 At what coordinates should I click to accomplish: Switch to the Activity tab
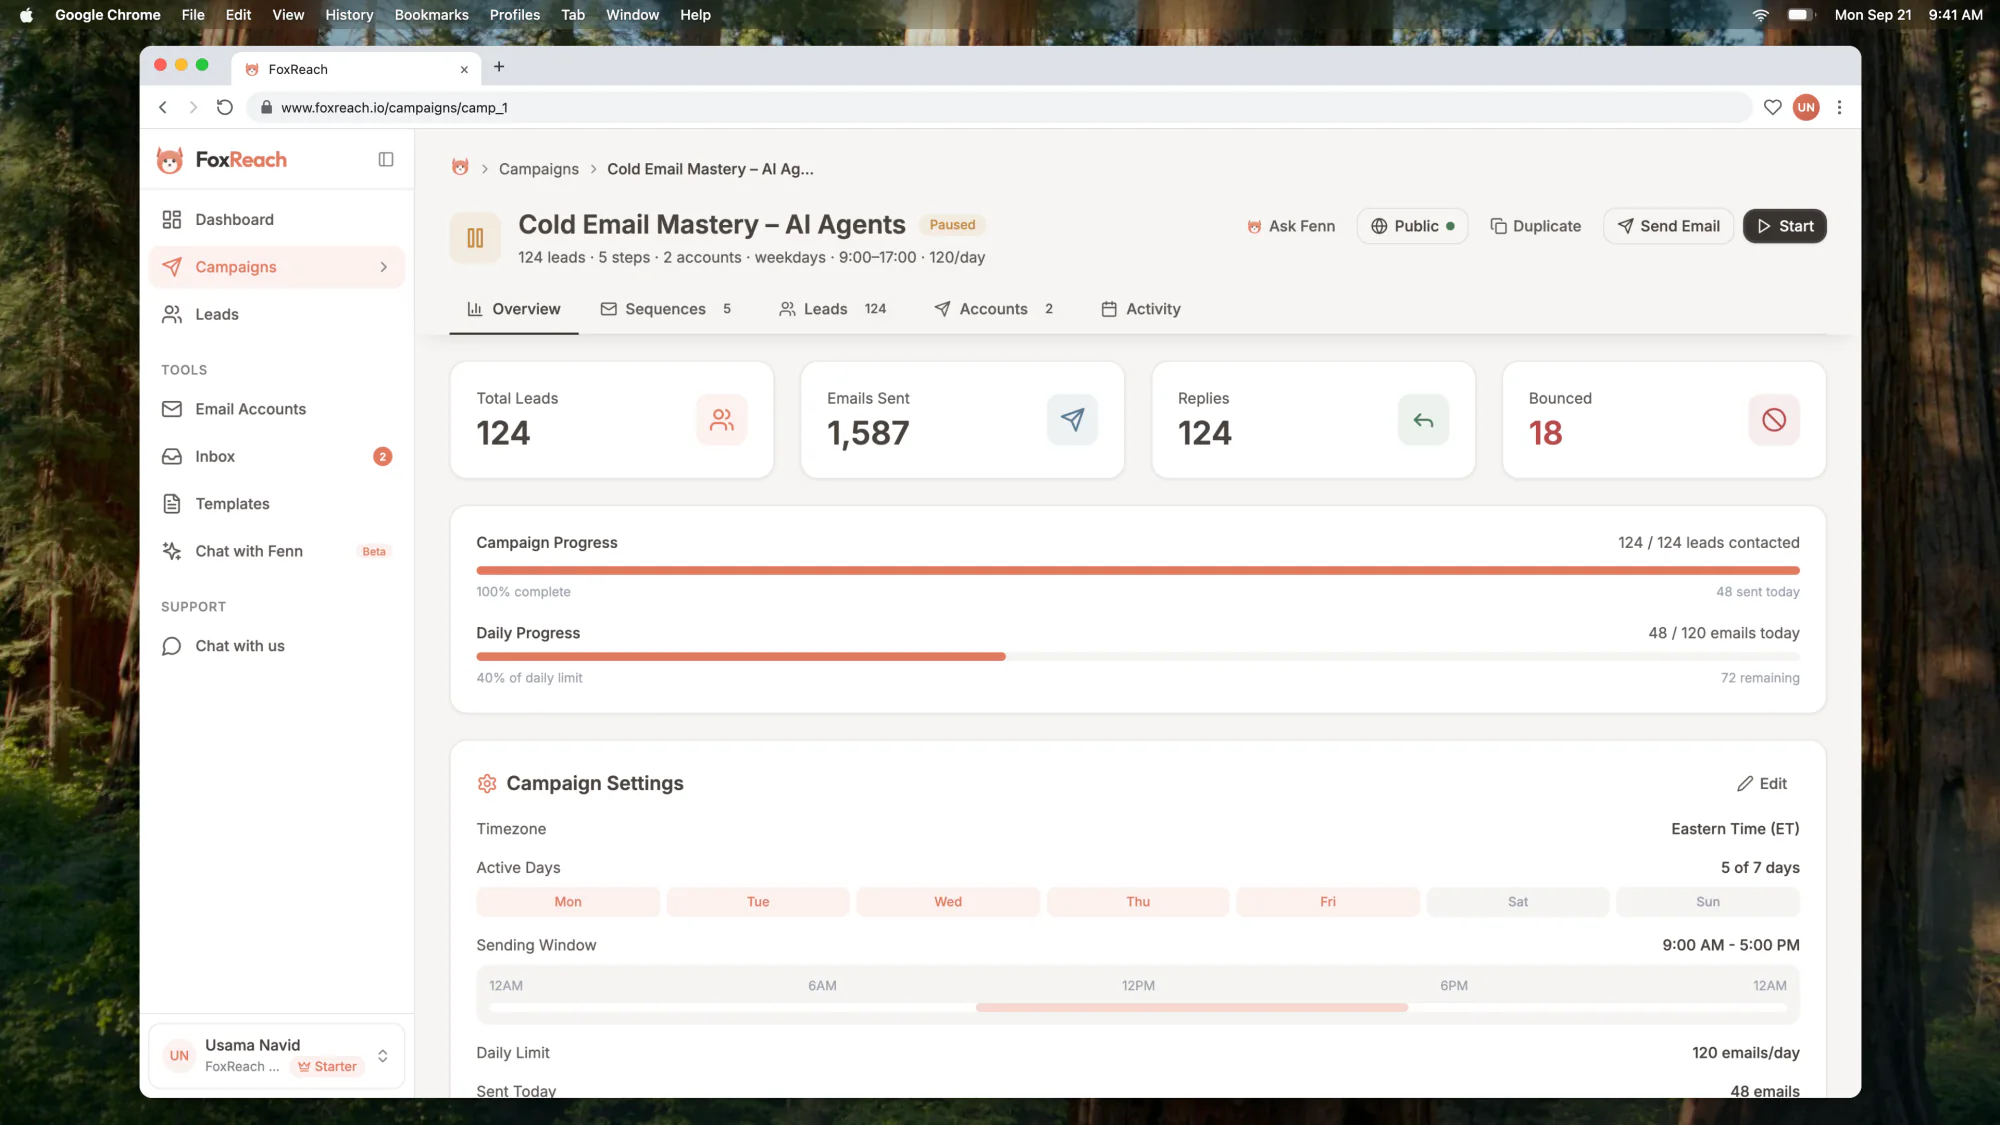pos(1141,310)
